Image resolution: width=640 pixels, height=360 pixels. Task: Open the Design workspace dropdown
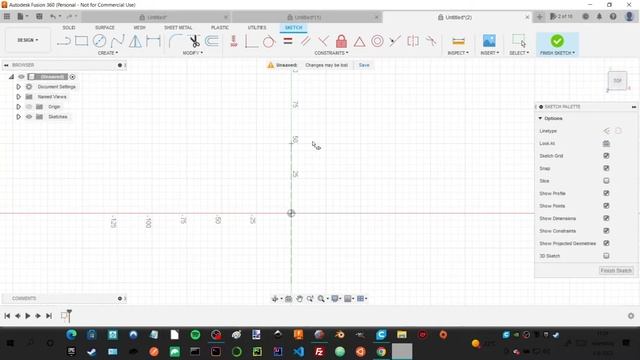pyautogui.click(x=27, y=40)
